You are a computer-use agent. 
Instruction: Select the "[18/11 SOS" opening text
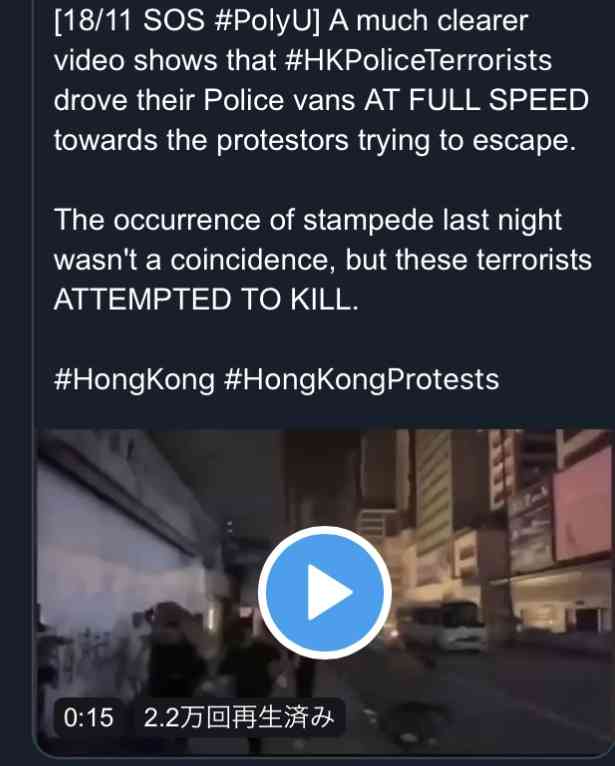click(129, 21)
